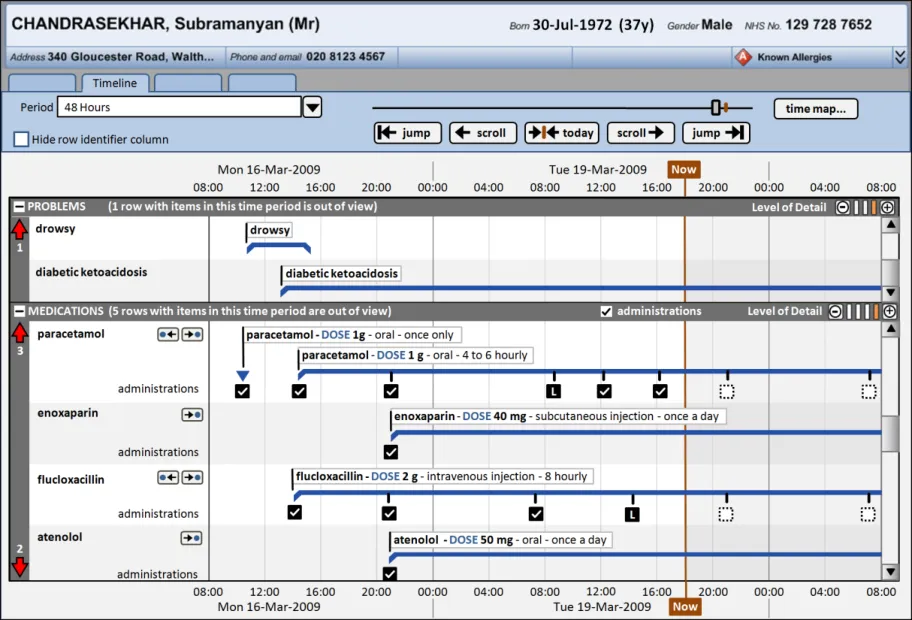Click the time map... button
Viewport: 912px width, 620px height.
point(815,109)
